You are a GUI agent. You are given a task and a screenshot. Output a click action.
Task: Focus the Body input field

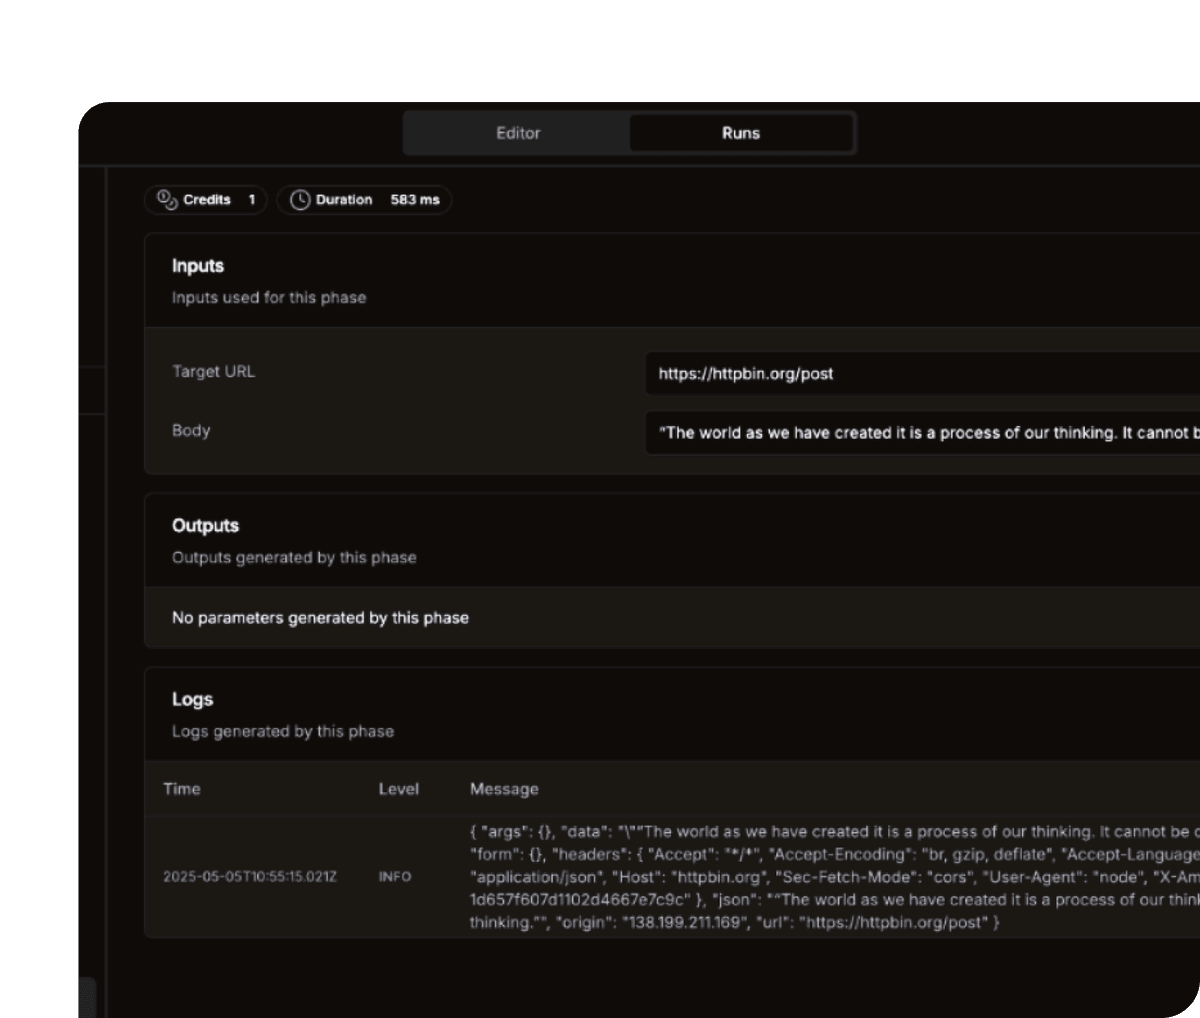pyautogui.click(x=920, y=433)
